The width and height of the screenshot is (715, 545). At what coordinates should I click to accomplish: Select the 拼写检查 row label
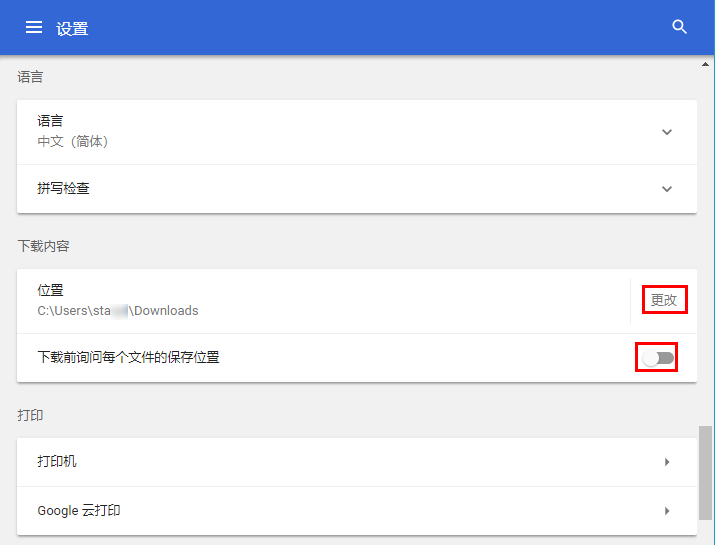[64, 188]
